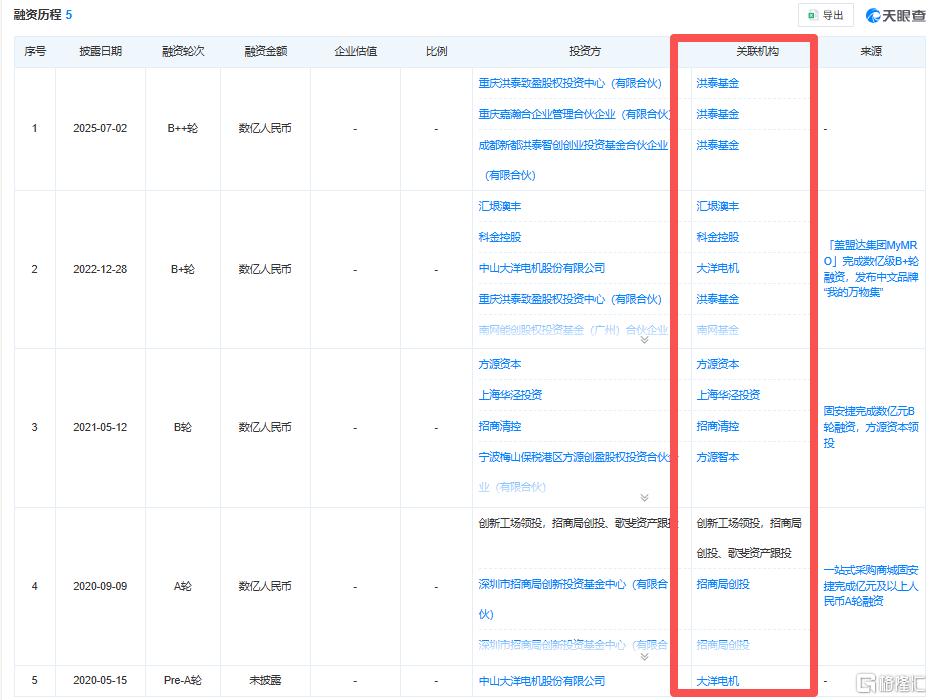
Task: Click the 天眼查 logo at top right
Action: 896,15
